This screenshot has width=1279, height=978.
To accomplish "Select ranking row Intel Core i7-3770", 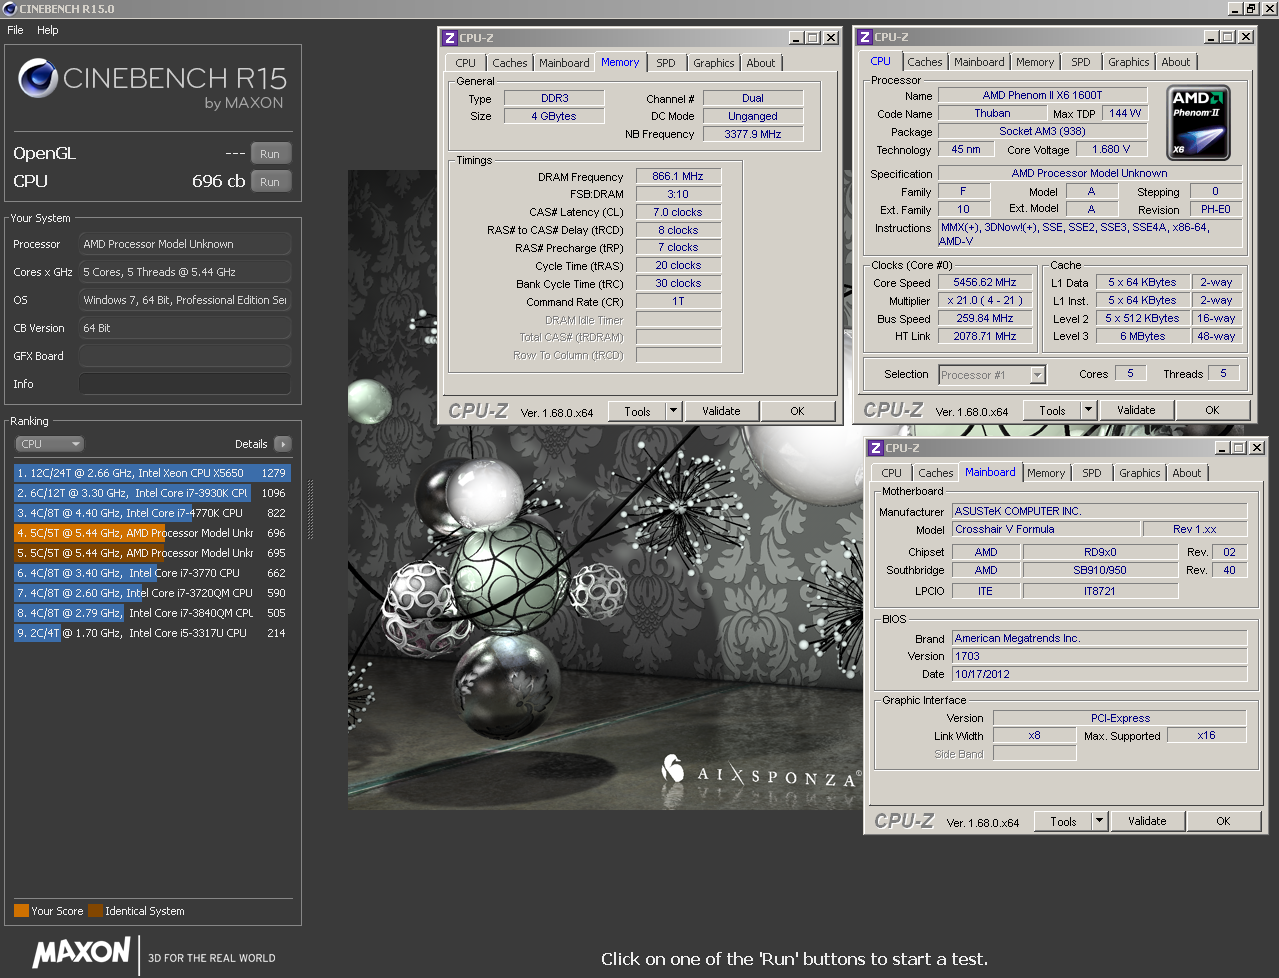I will point(152,573).
